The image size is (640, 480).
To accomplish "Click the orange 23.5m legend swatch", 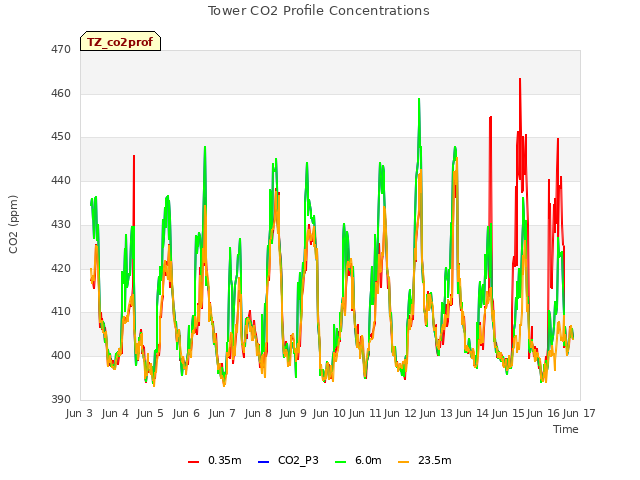I will pyautogui.click(x=403, y=462).
